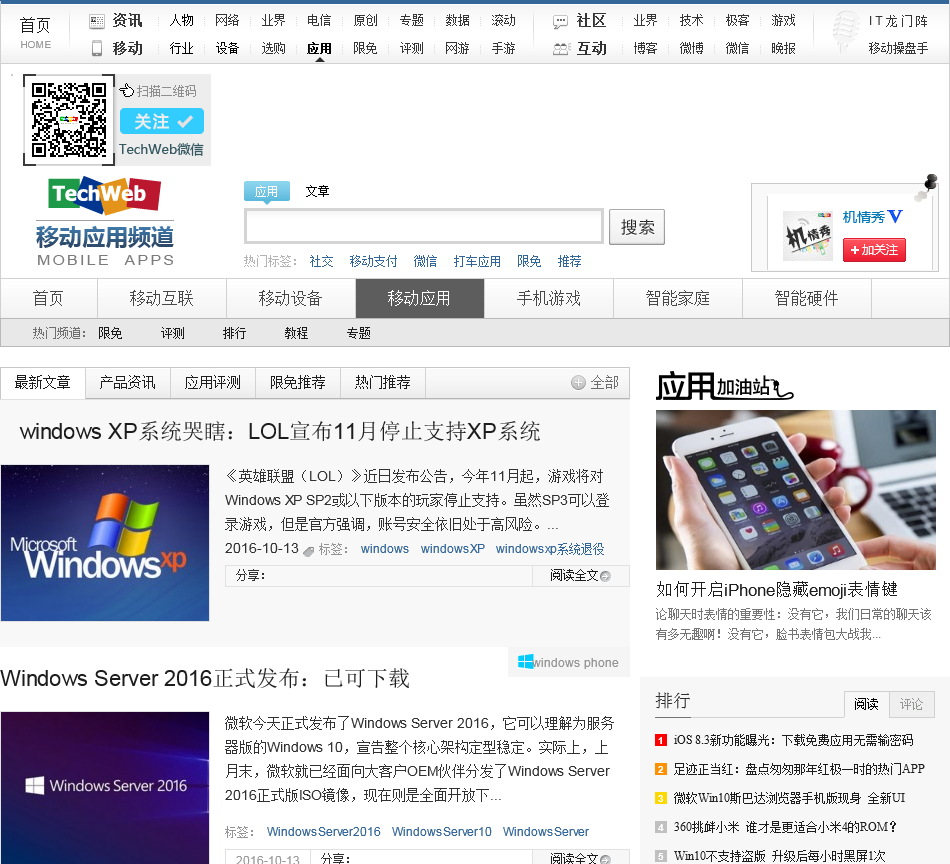Click the 移动 phone icon in top navigation
This screenshot has width=950, height=864.
97,48
